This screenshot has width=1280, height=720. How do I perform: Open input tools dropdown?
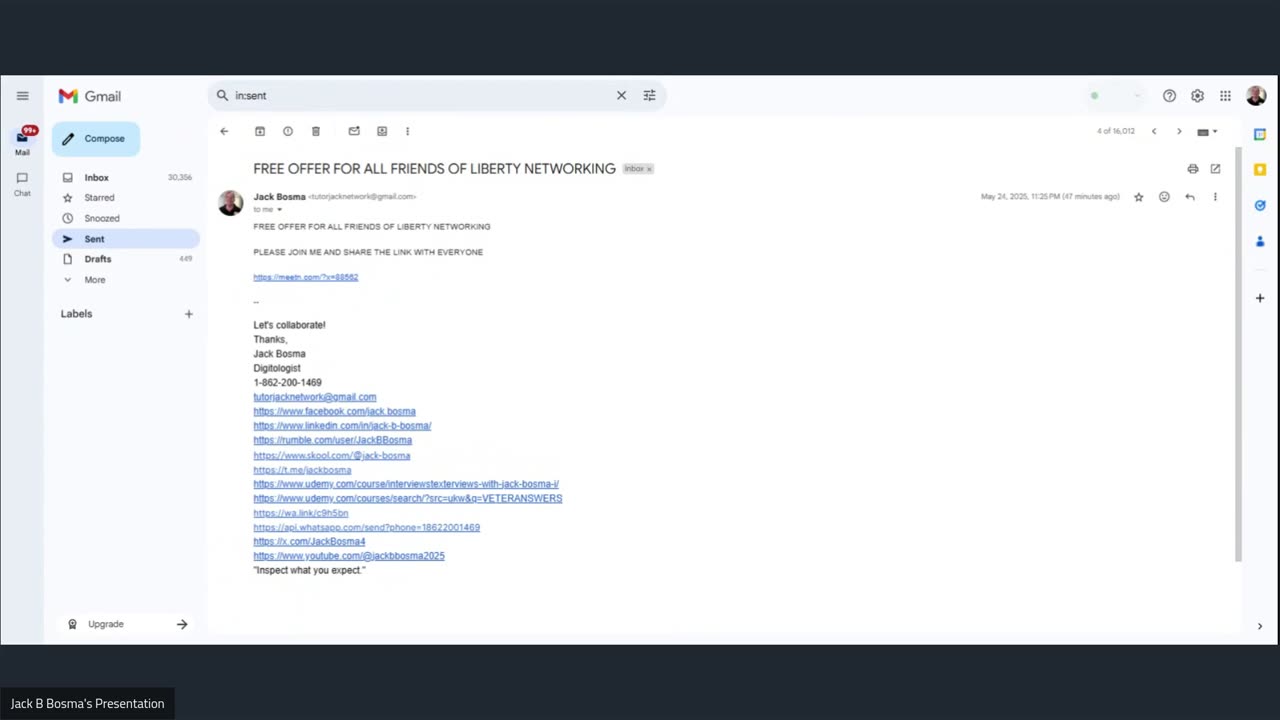click(1208, 132)
